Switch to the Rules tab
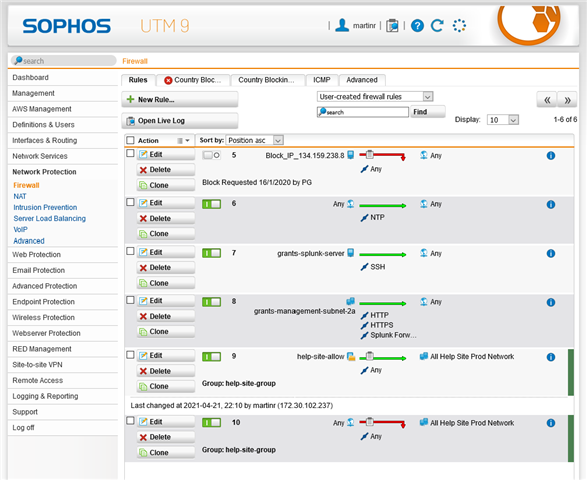Image resolution: width=587 pixels, height=480 pixels. [138, 80]
